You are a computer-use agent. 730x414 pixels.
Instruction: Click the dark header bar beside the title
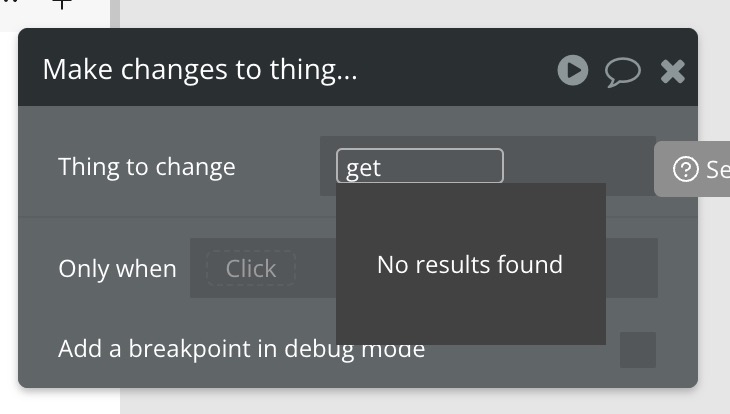pos(456,68)
